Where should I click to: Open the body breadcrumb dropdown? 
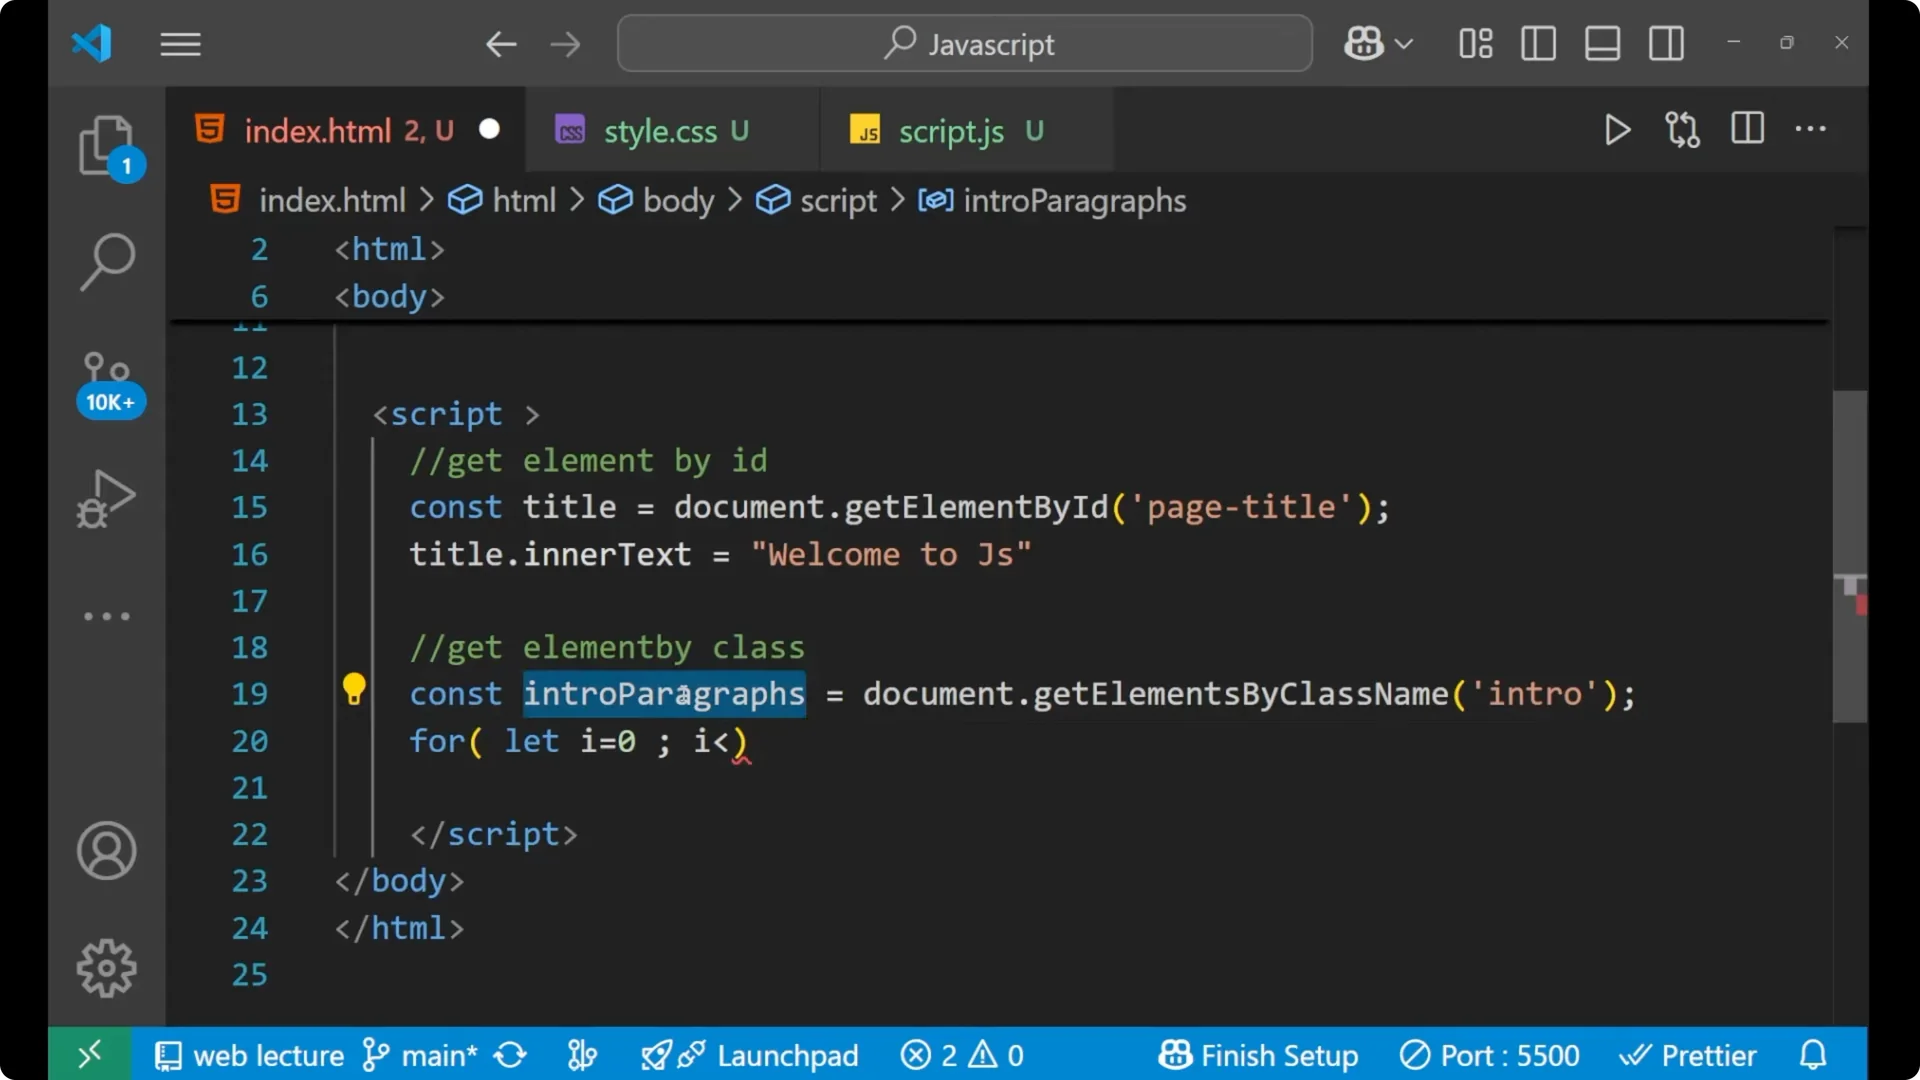678,200
